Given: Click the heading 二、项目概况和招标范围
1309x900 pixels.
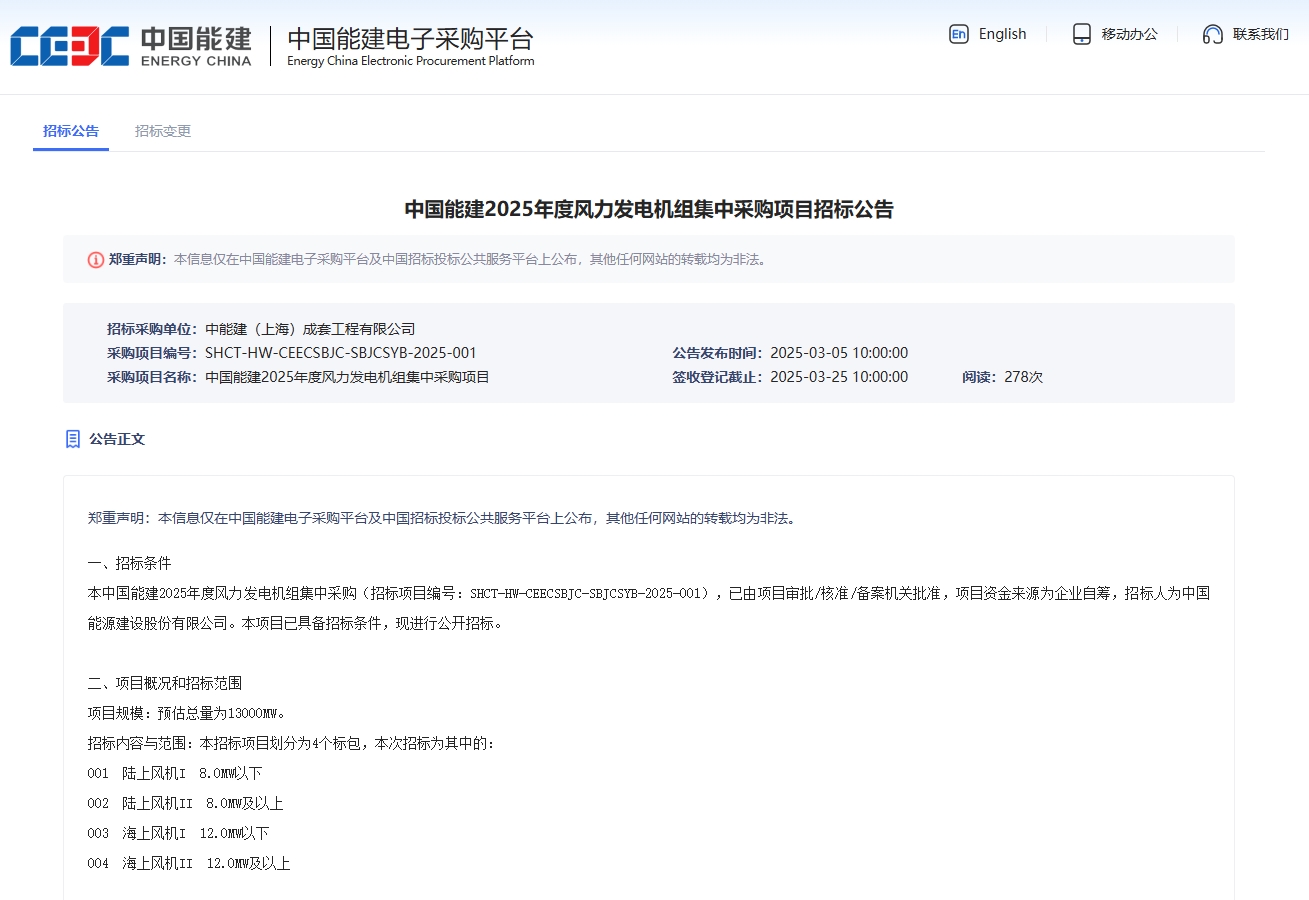Looking at the screenshot, I should [x=165, y=683].
